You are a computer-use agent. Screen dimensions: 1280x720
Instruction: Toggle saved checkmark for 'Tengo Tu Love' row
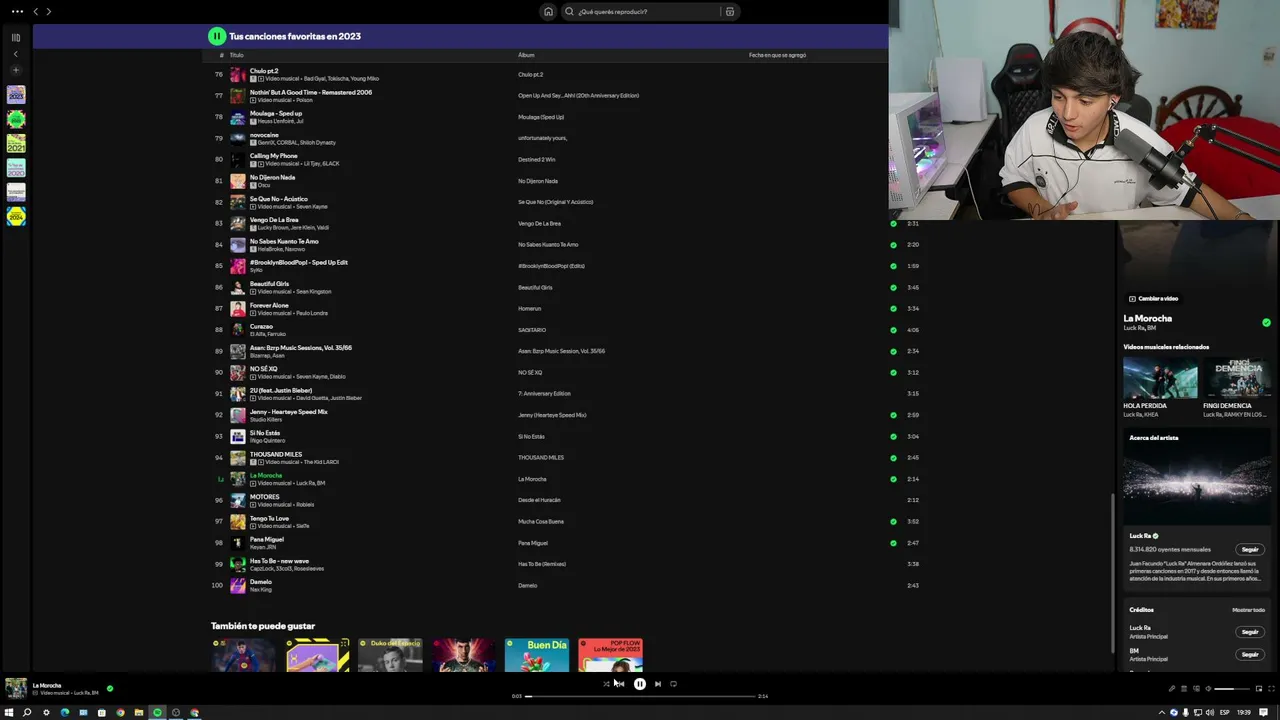tap(893, 522)
